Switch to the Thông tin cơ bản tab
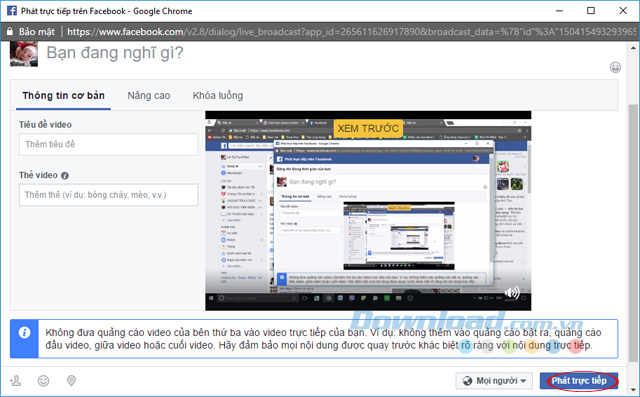640x397 pixels. 63,95
